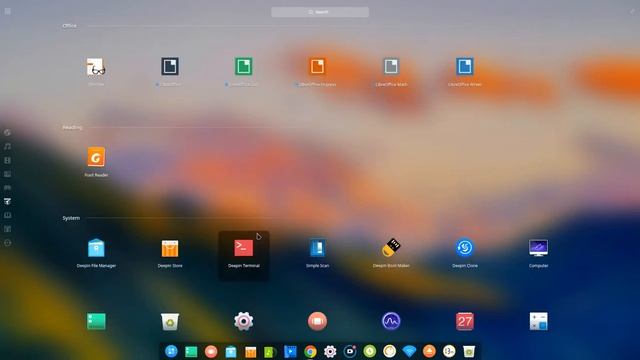Open the gear settings app in launcher grid
Screen dimensions: 640x360
click(244, 322)
